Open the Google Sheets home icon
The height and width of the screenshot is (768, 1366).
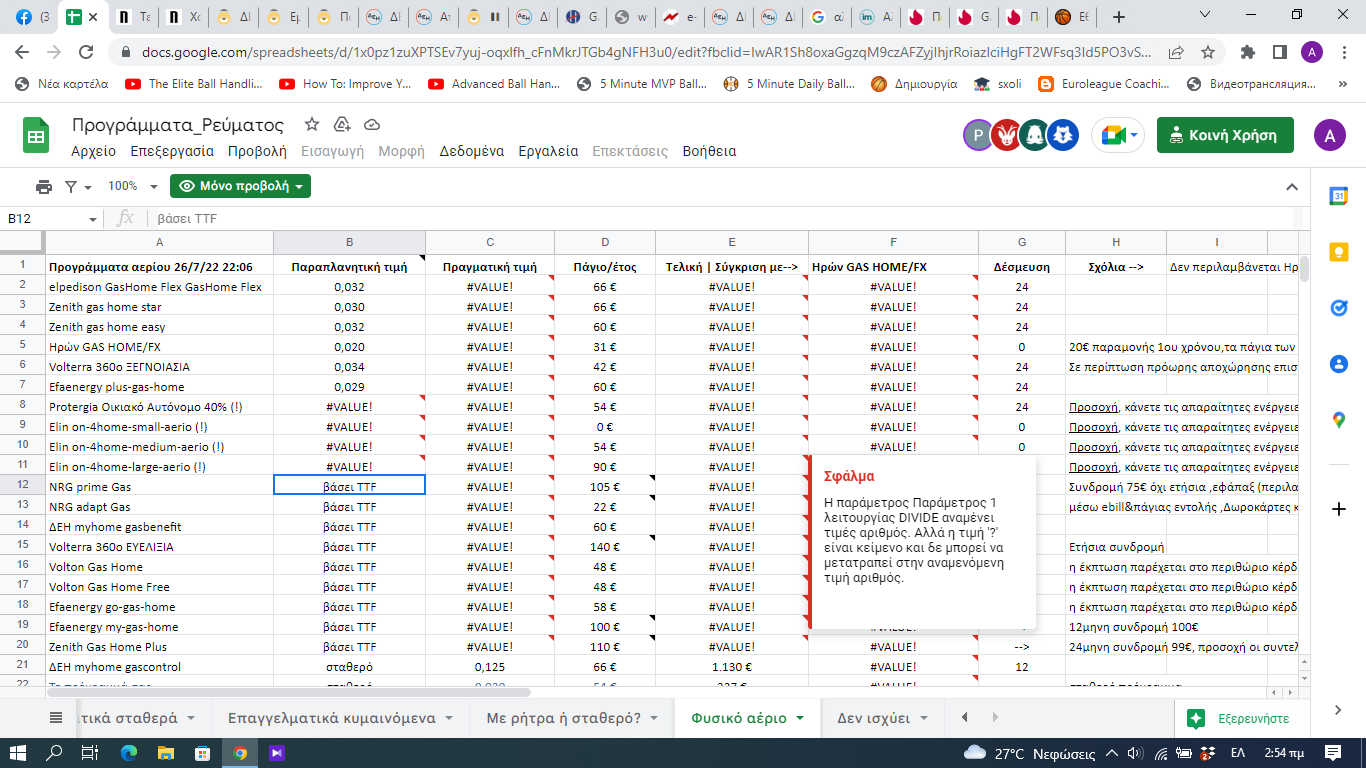36,136
